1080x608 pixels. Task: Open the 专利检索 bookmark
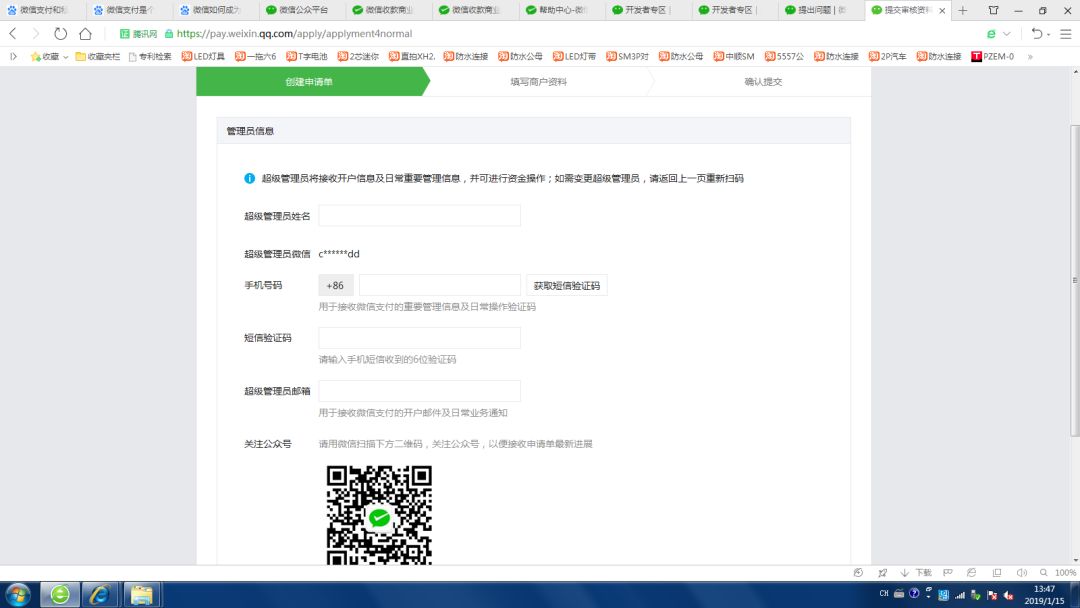(x=149, y=56)
